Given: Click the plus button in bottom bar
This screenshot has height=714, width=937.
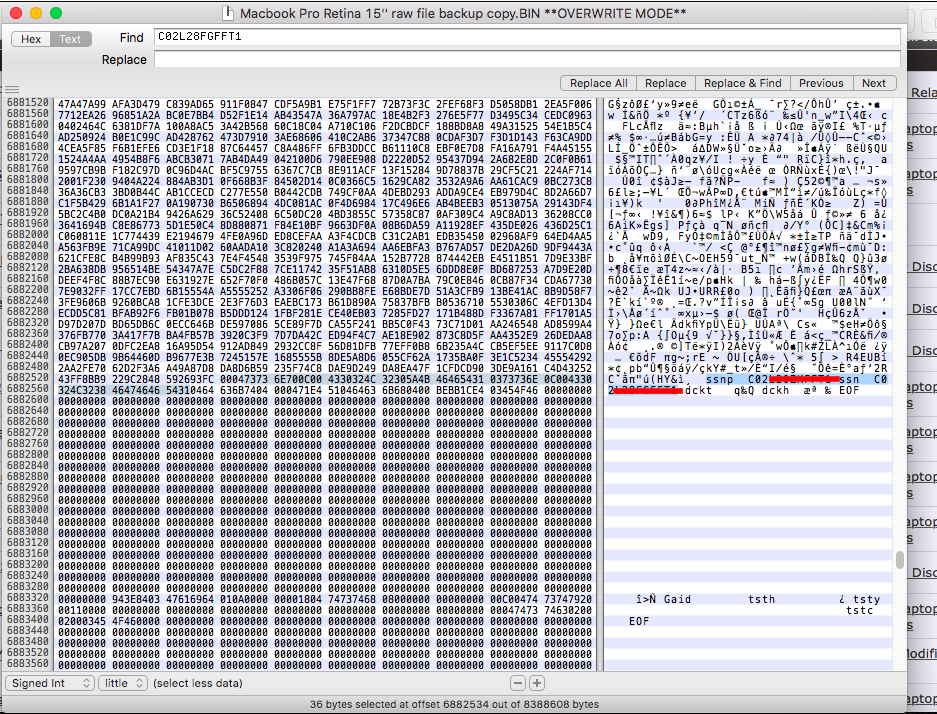Looking at the screenshot, I should [x=537, y=683].
